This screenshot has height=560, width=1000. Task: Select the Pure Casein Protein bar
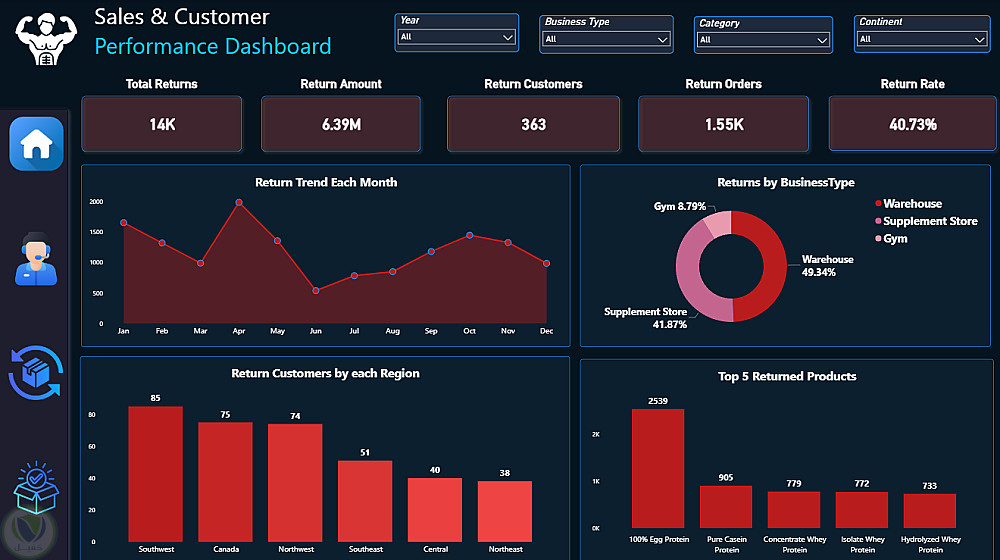click(x=726, y=506)
